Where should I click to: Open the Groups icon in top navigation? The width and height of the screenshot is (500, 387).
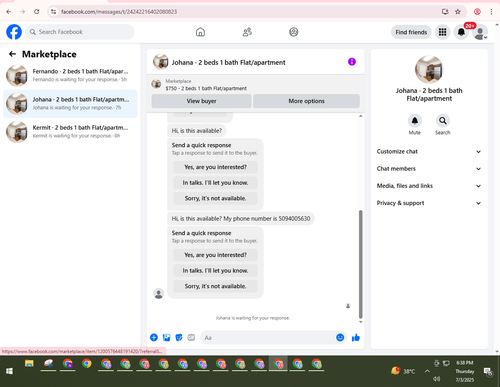coord(294,32)
